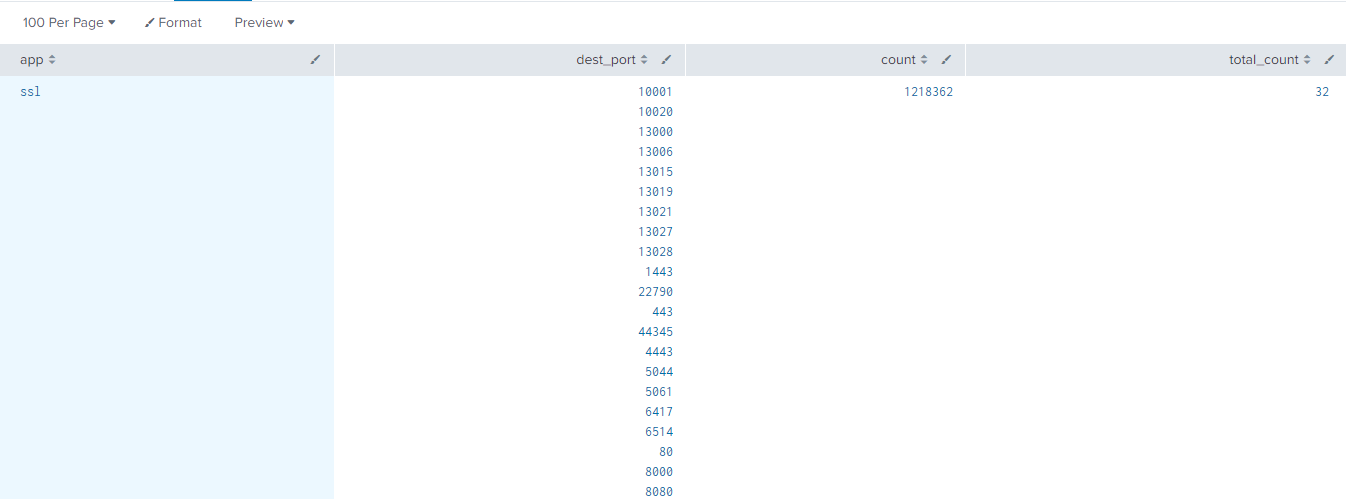Click the pencil edit icon in dest_port column
Image resolution: width=1346 pixels, height=499 pixels.
pyautogui.click(x=667, y=60)
